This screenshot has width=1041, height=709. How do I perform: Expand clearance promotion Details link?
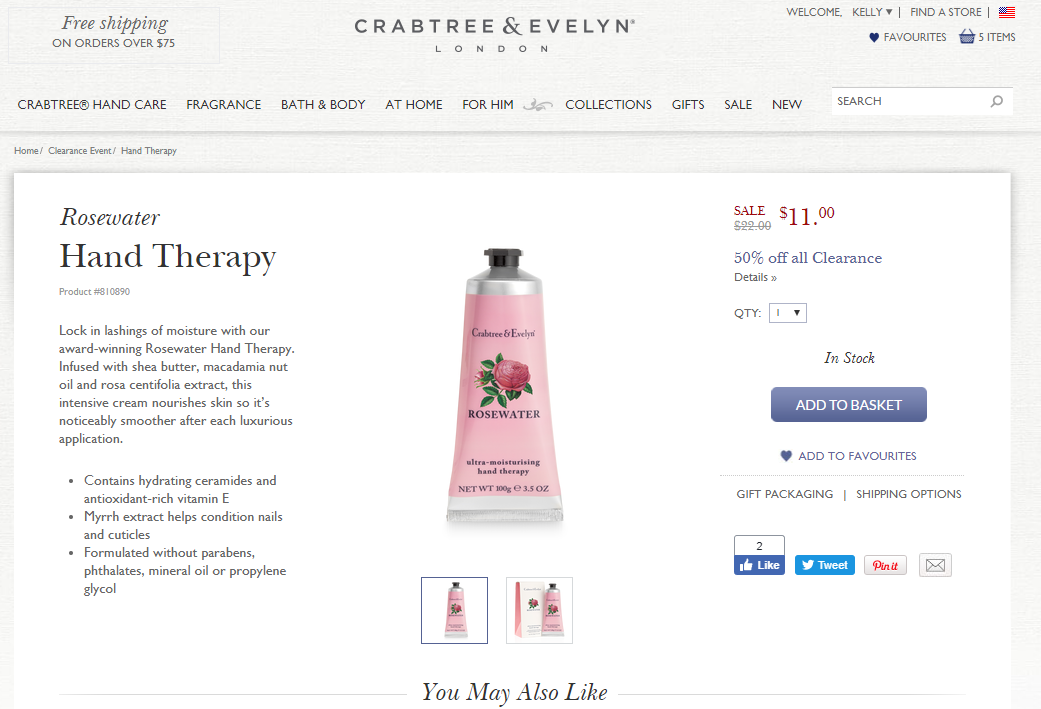756,277
